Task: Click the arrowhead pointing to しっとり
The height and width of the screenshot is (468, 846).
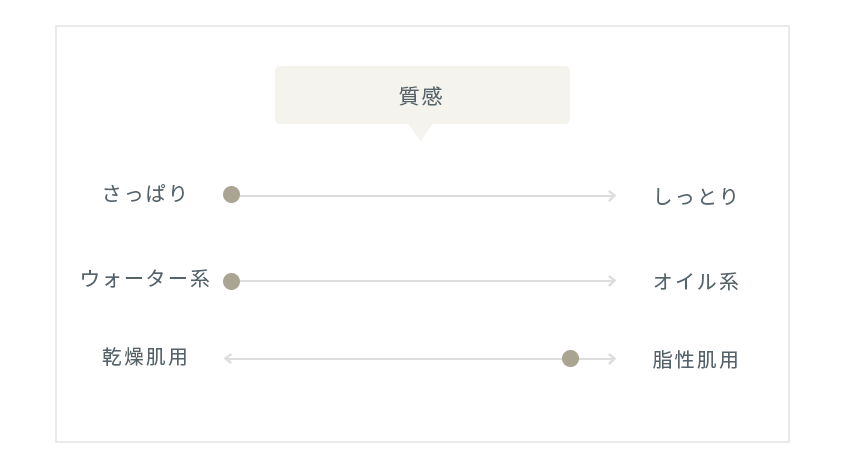Action: click(x=612, y=195)
